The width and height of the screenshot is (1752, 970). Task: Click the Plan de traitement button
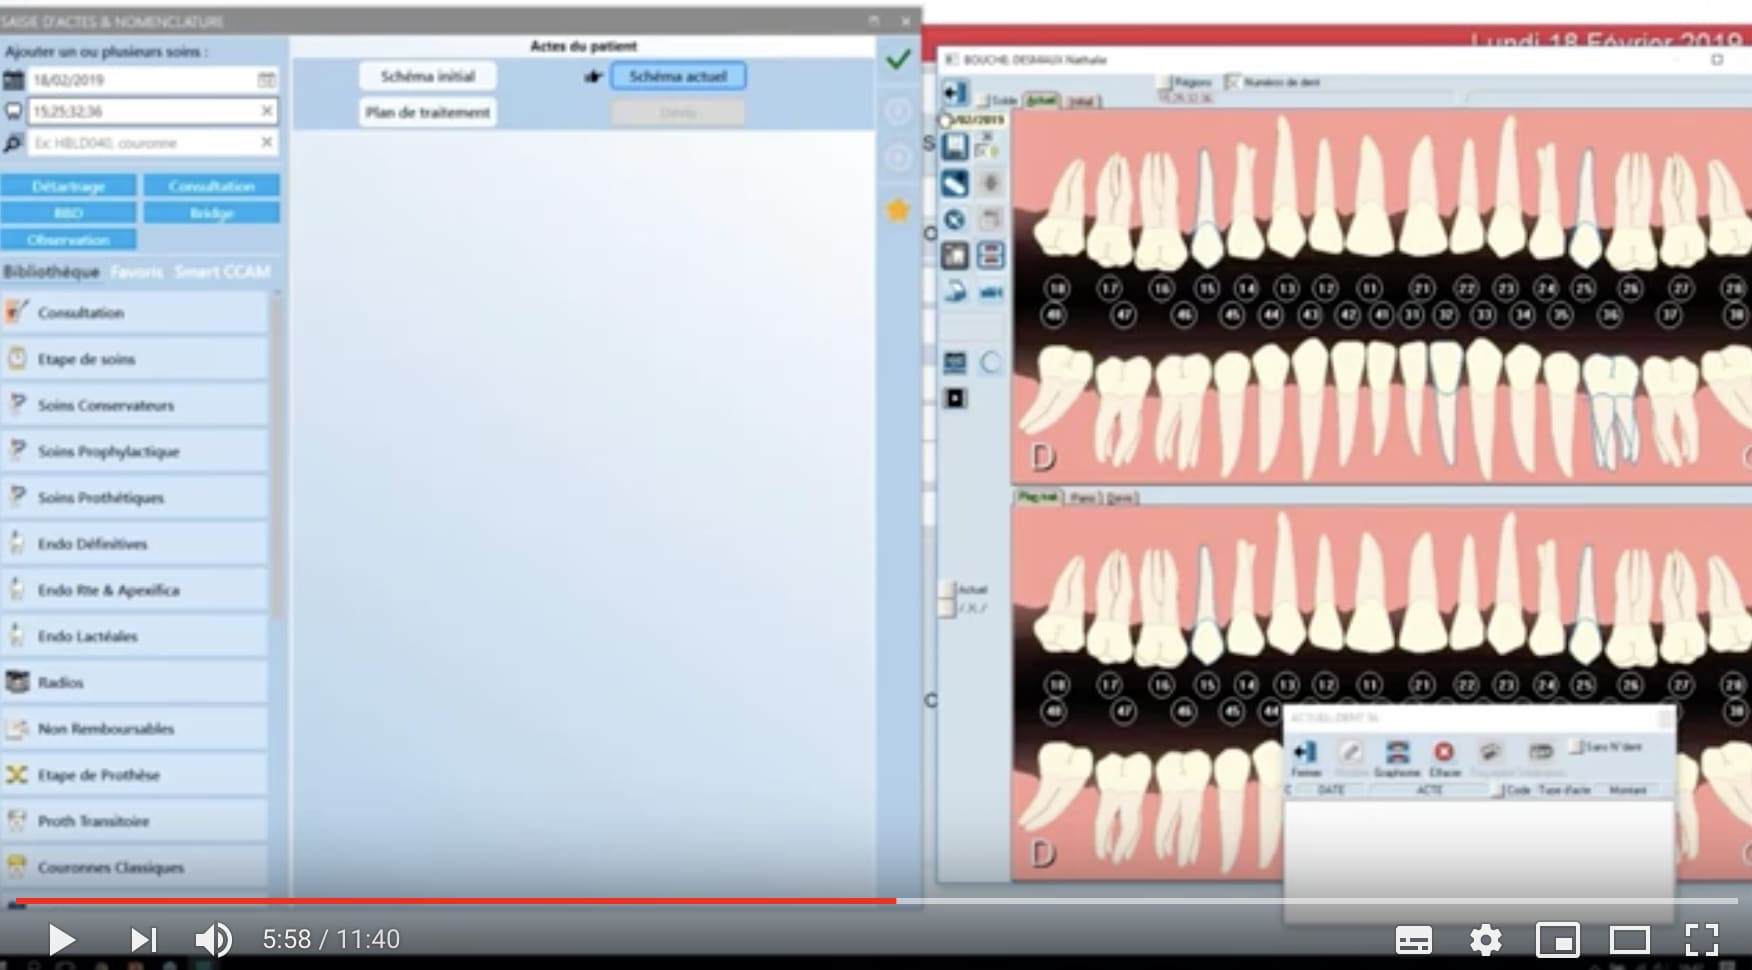click(428, 112)
